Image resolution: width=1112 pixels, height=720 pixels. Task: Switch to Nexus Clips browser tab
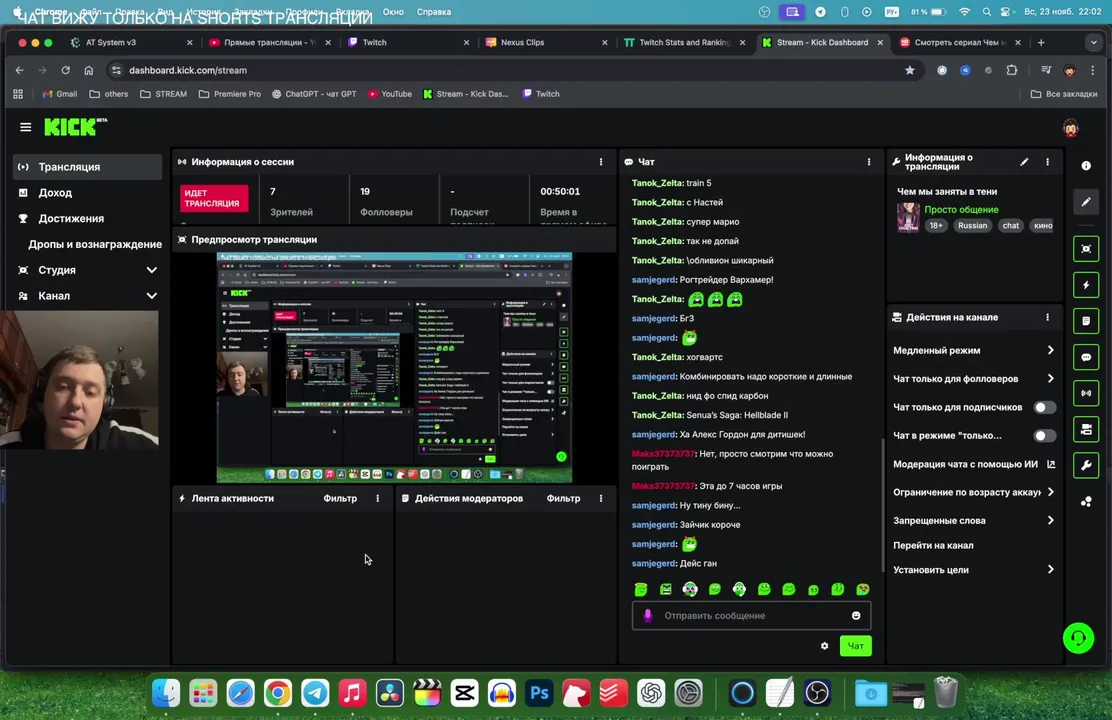pyautogui.click(x=545, y=43)
